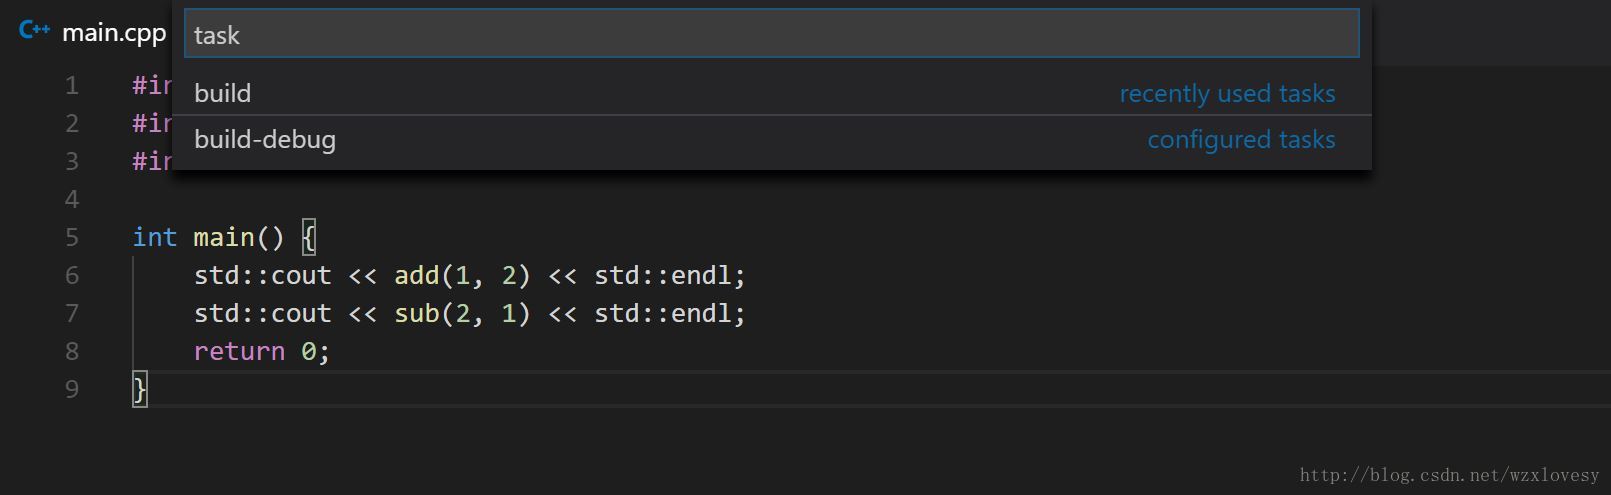Click the closing curly brace on line 9
This screenshot has width=1611, height=495.
pos(140,389)
